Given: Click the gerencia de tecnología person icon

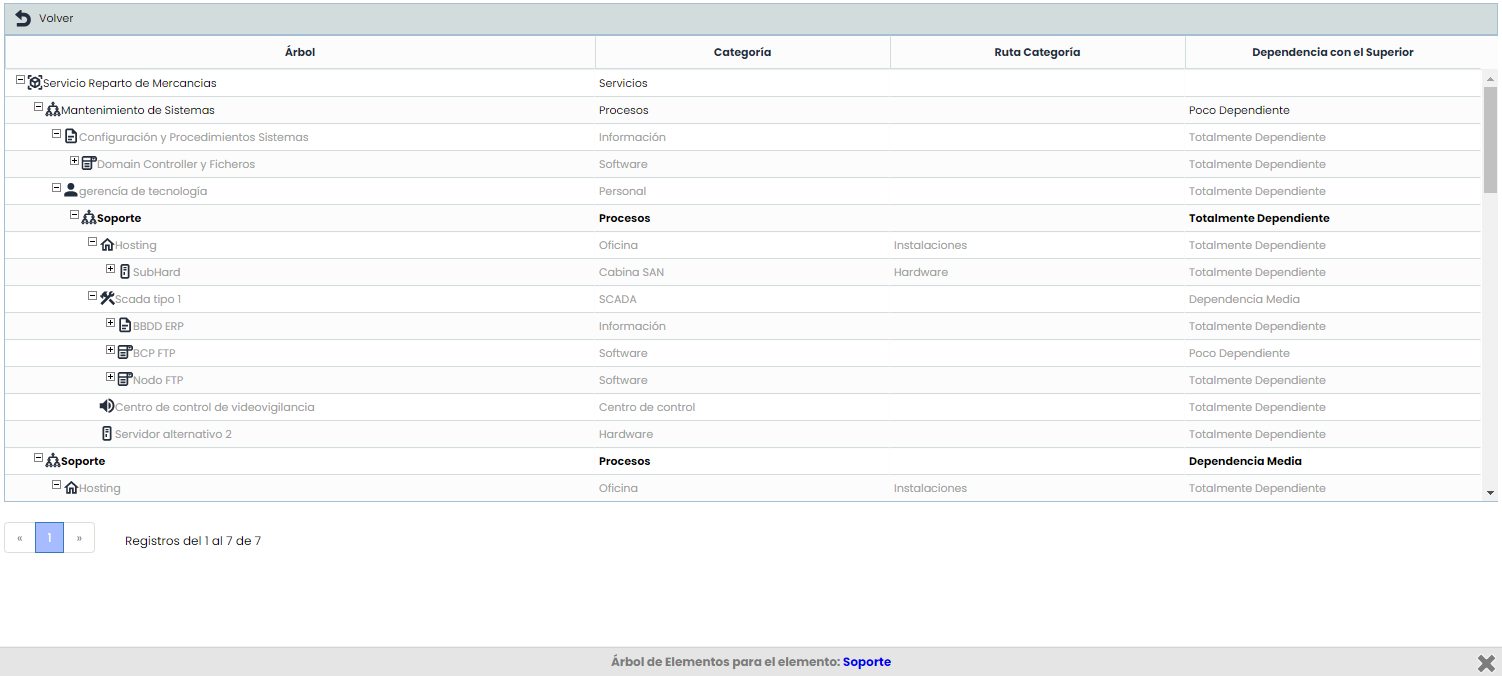Looking at the screenshot, I should (x=71, y=190).
